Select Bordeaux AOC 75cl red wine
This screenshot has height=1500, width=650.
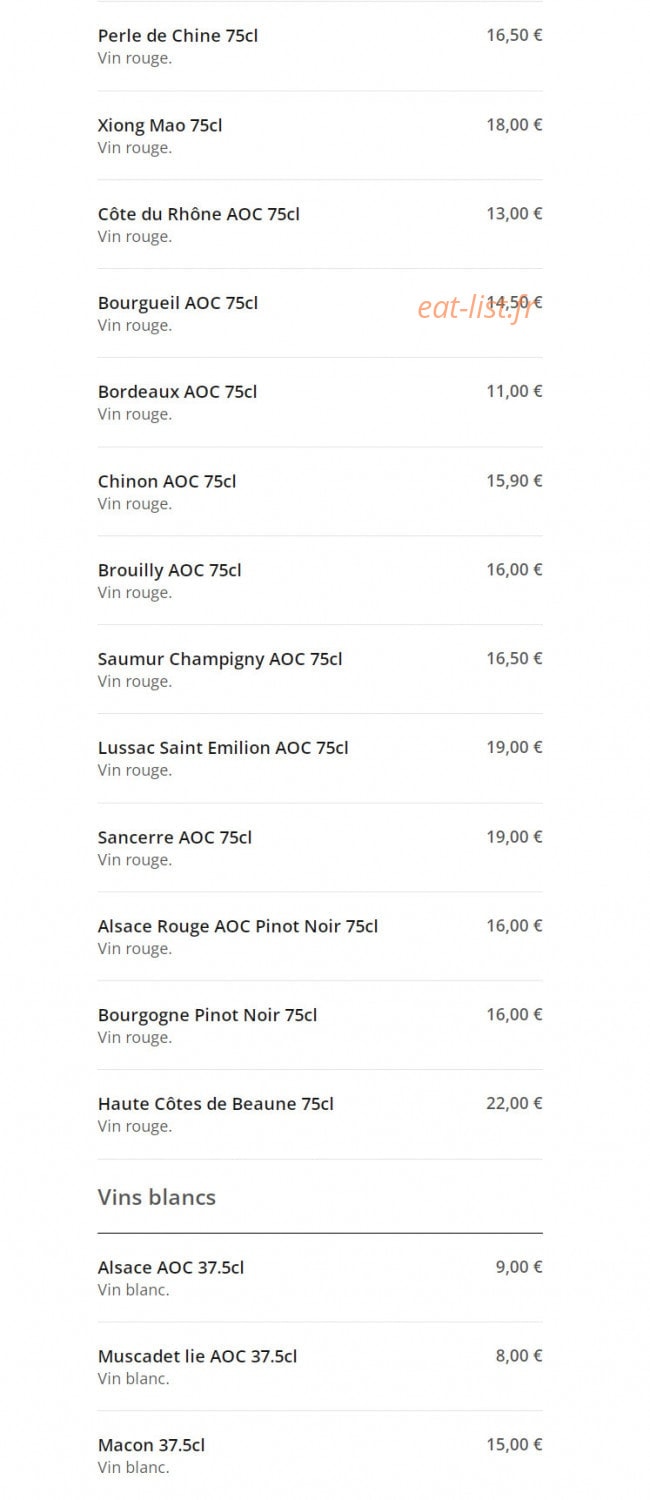[320, 402]
